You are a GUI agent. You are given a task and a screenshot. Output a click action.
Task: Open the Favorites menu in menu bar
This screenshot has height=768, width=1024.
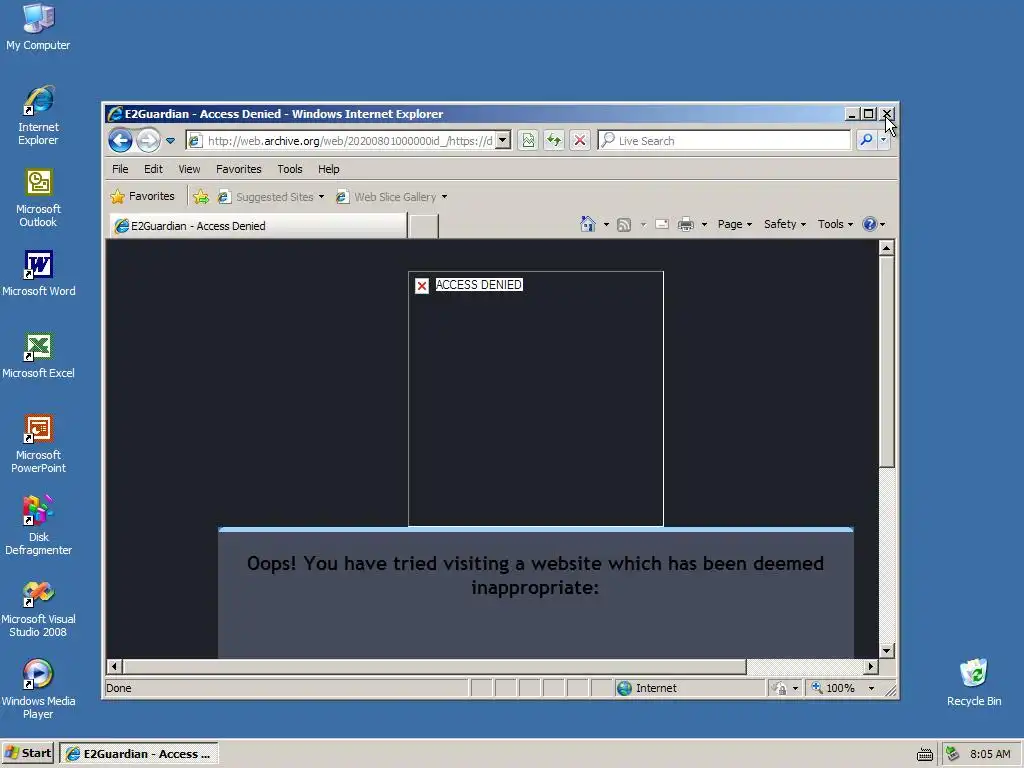[x=238, y=169]
